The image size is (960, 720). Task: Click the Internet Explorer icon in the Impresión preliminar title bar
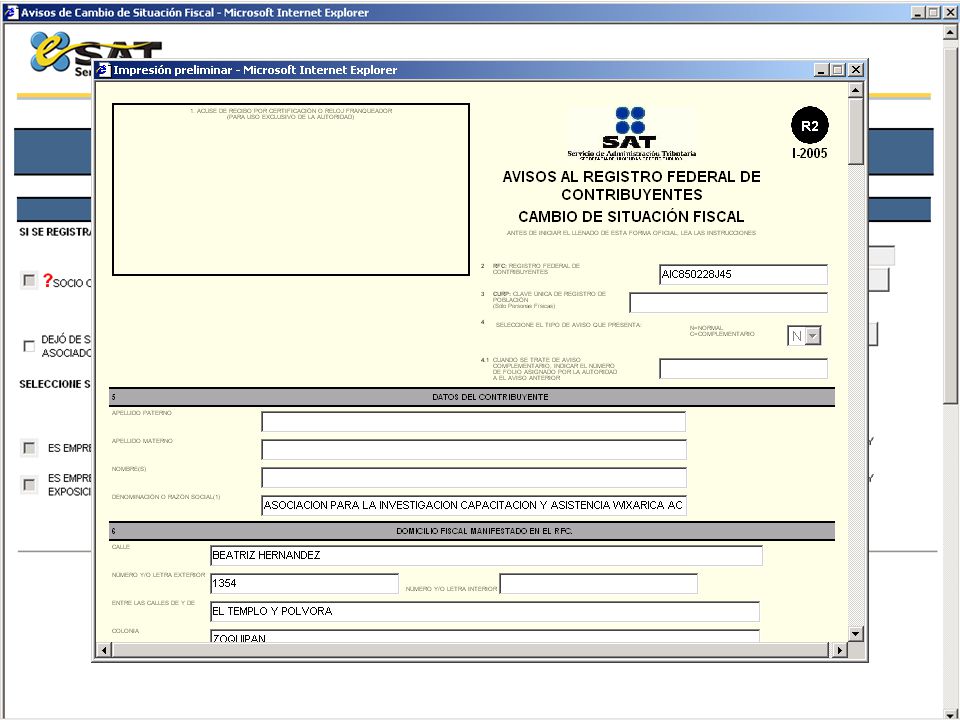point(103,70)
